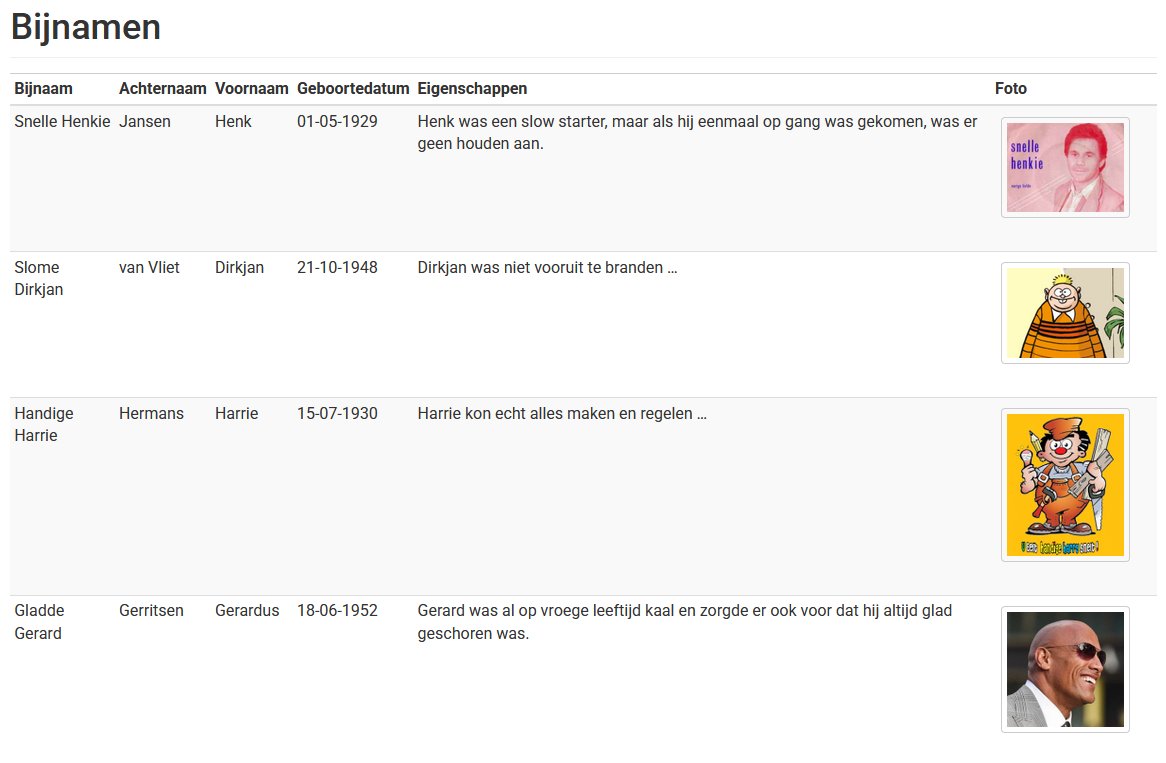Screen dimensions: 1166x763
Task: Select the birth date 18-06-1952
Action: [337, 611]
